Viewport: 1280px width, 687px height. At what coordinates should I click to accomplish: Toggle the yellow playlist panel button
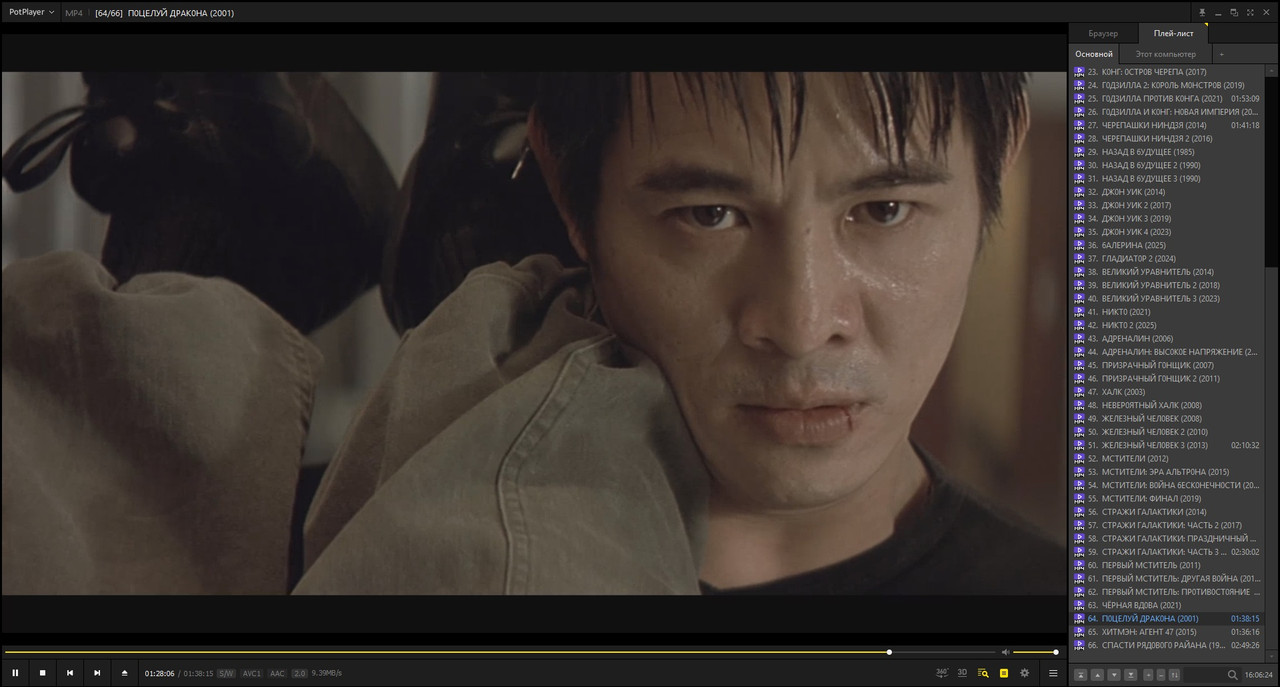pyautogui.click(x=1004, y=673)
